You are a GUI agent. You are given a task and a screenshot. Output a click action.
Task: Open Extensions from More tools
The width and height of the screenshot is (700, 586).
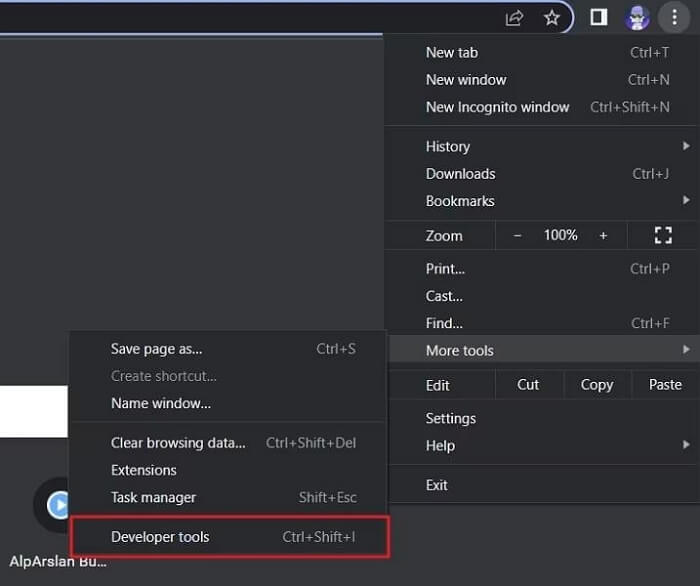(x=229, y=470)
